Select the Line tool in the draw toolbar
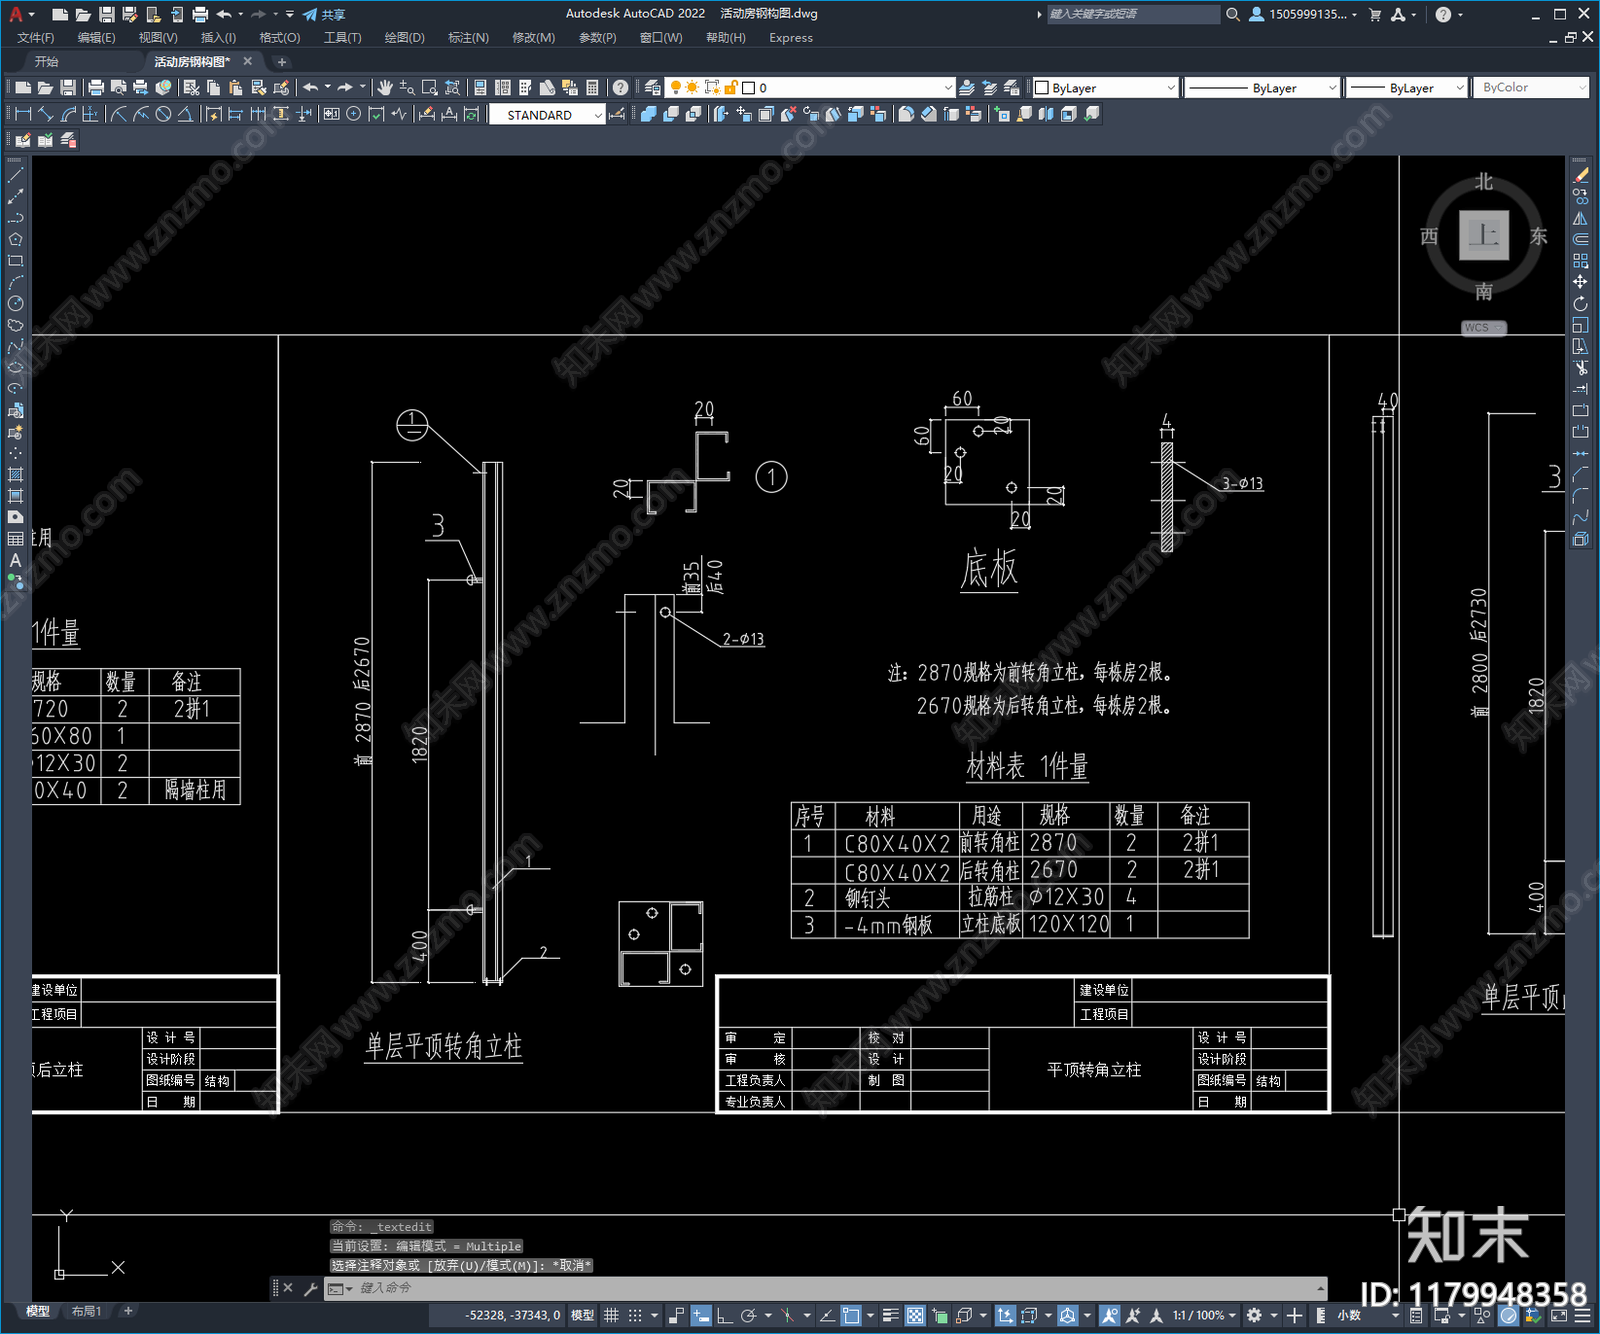Viewport: 1600px width, 1334px height. click(15, 175)
